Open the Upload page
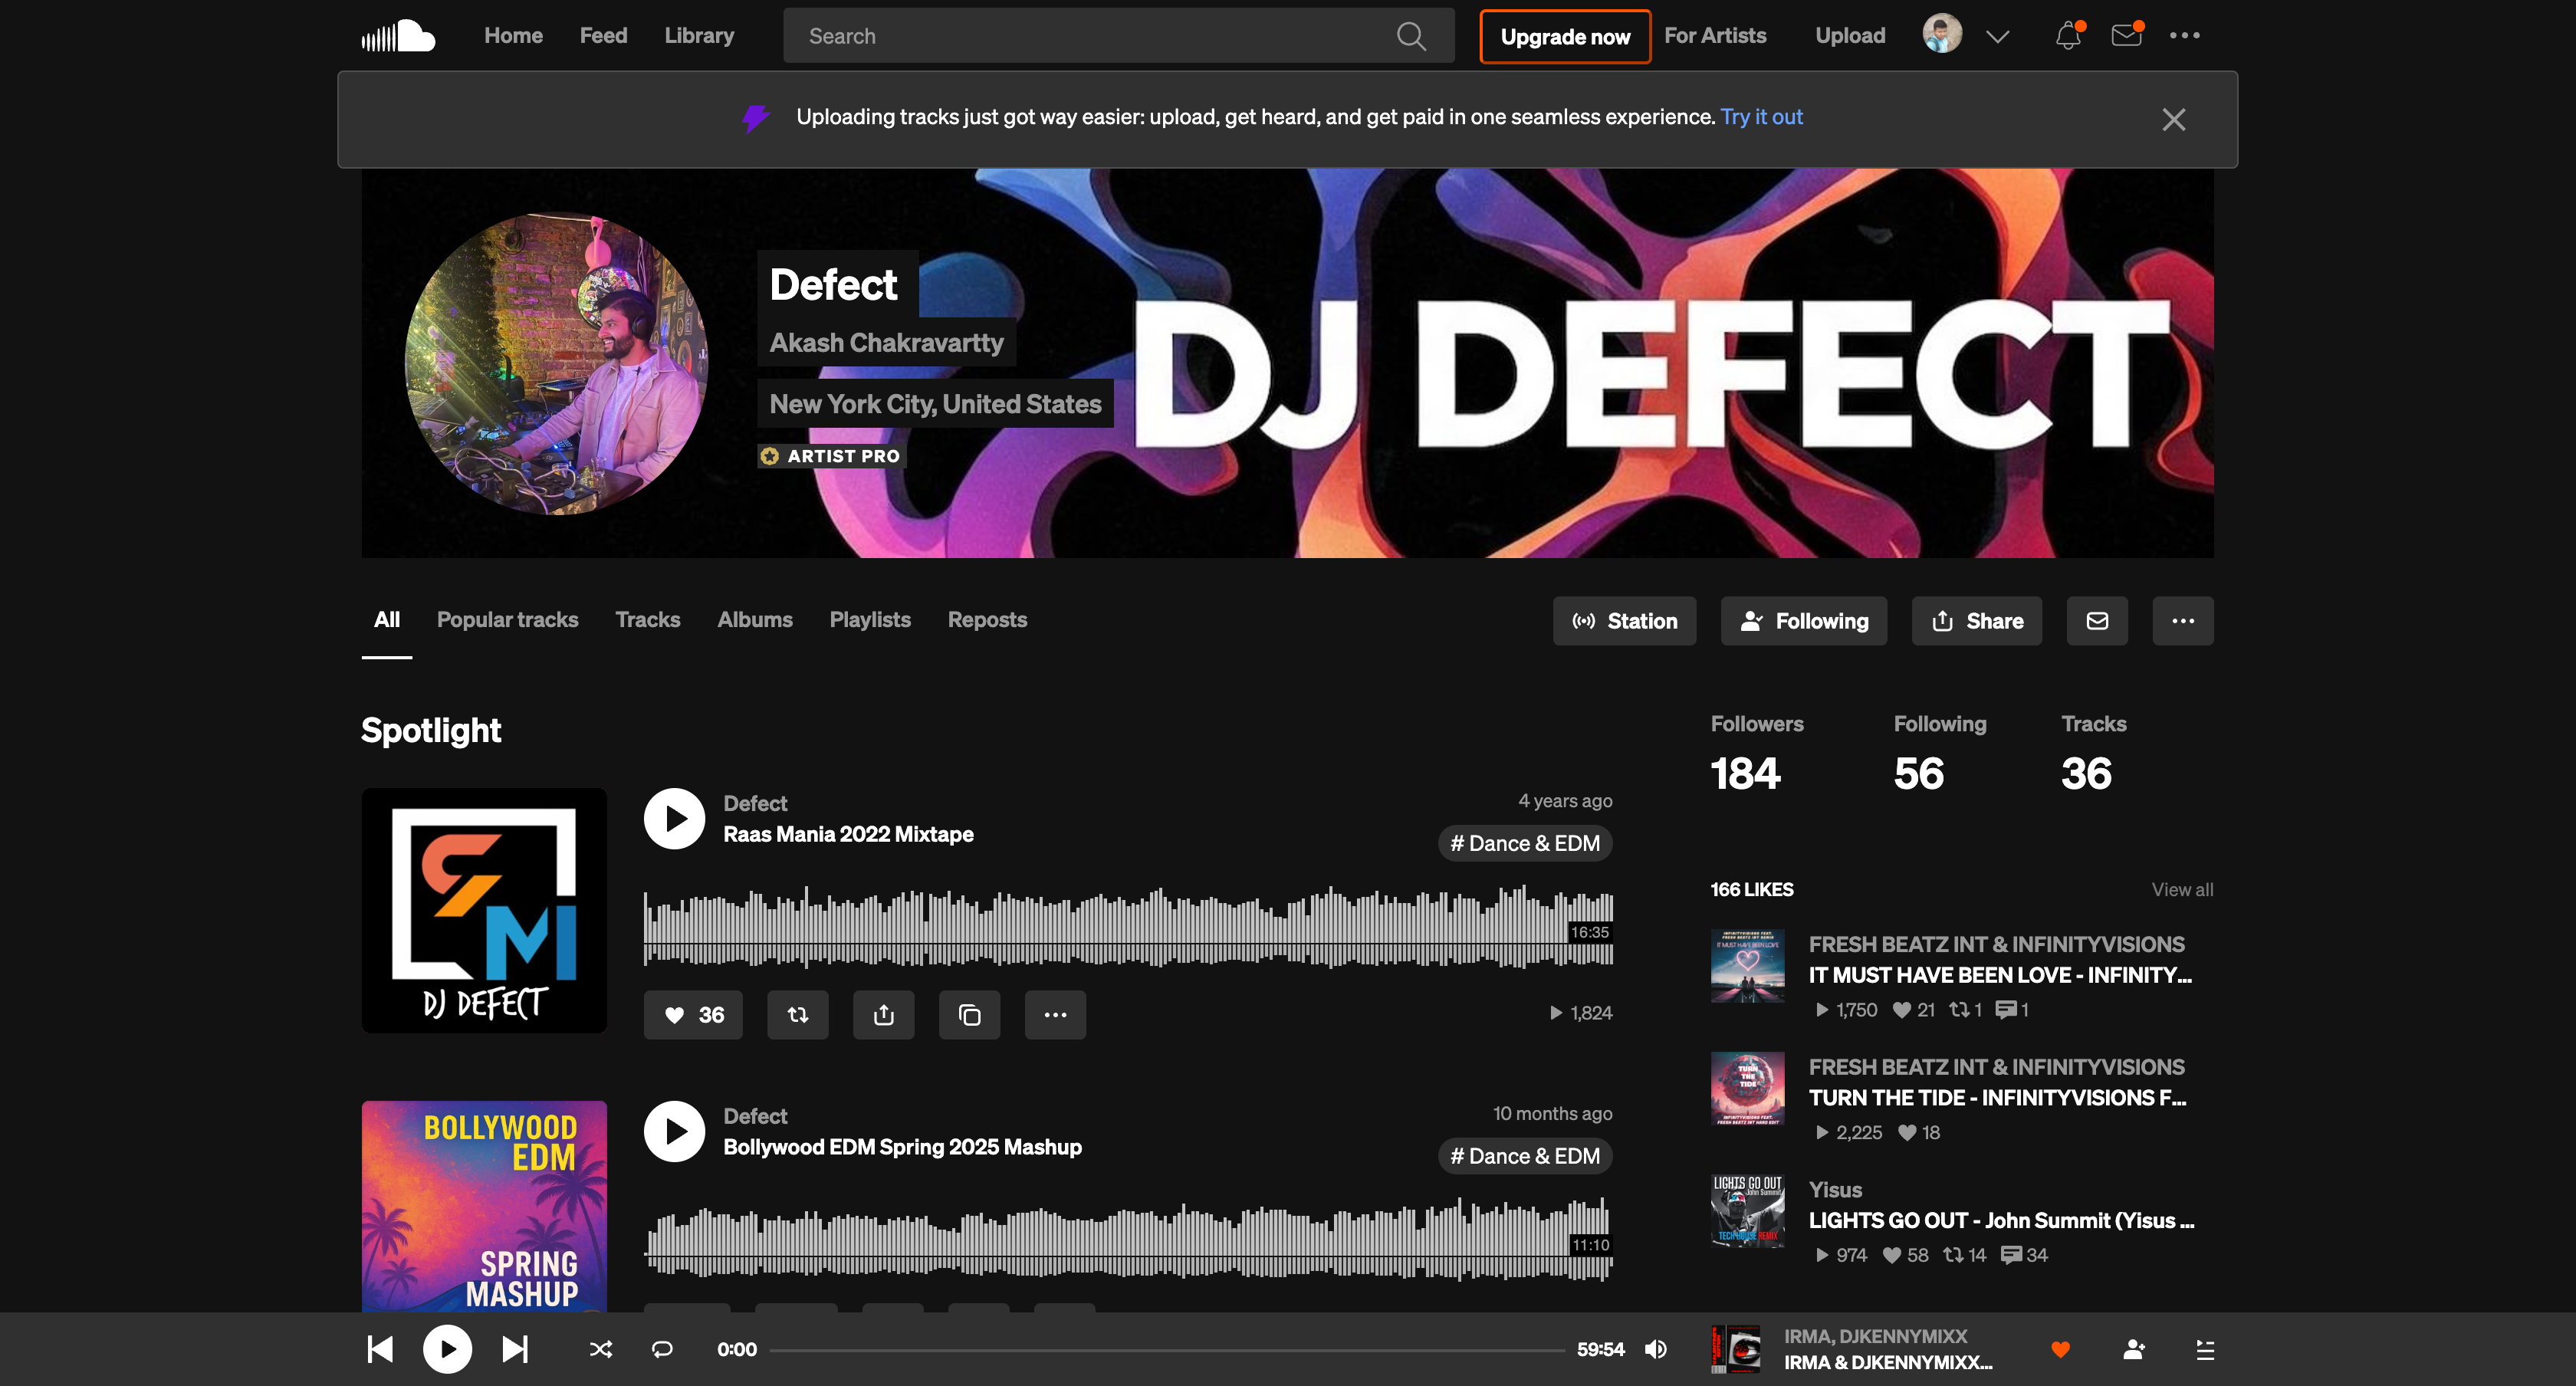2576x1386 pixels. tap(1850, 36)
